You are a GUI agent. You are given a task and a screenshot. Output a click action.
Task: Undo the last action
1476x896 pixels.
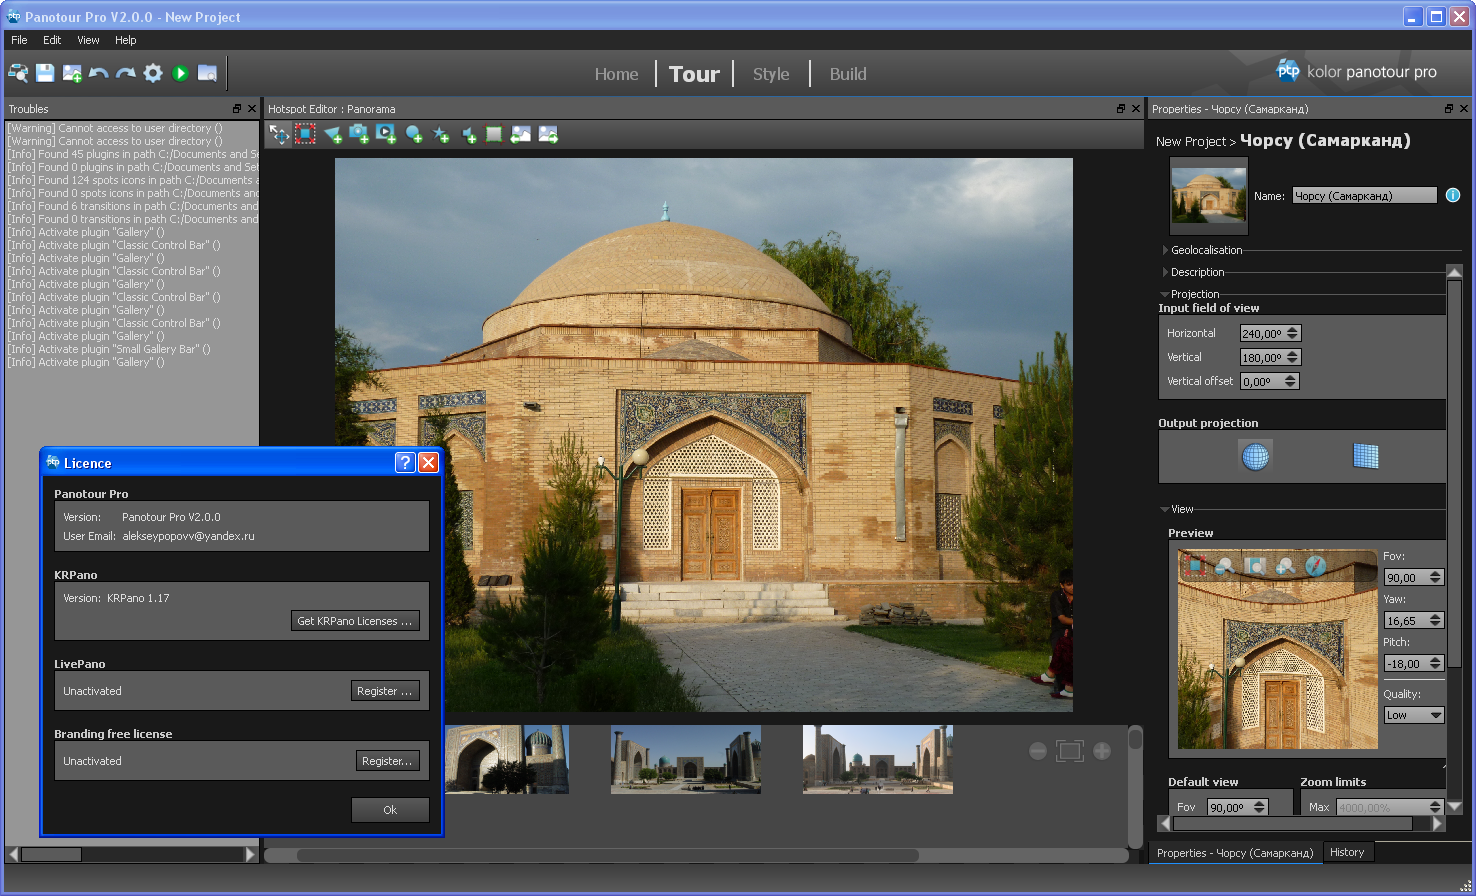click(99, 73)
